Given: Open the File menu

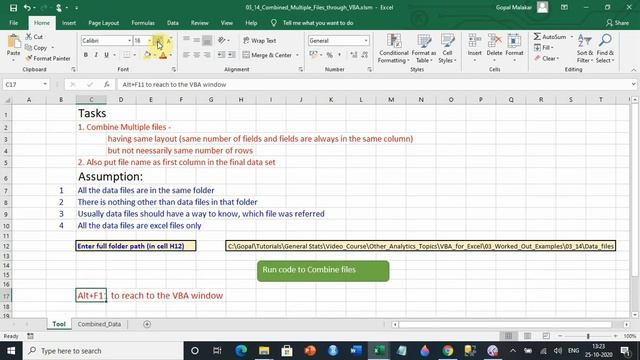Looking at the screenshot, I should tap(13, 23).
